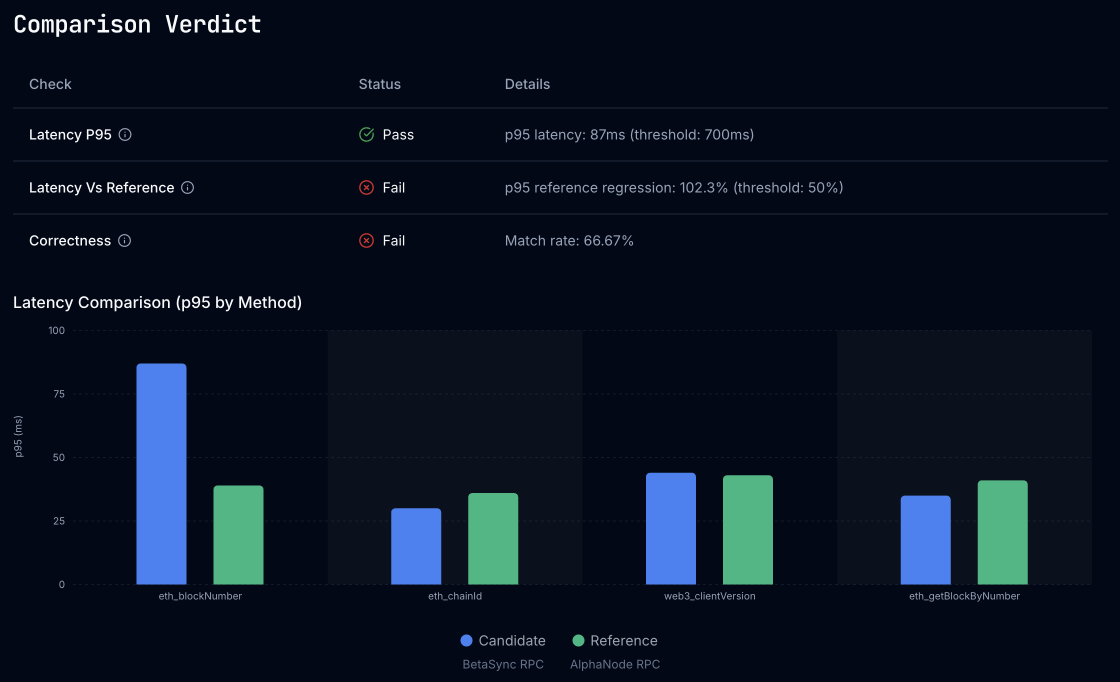This screenshot has width=1120, height=682.
Task: Click the red Fail icon in the Correctness row
Action: point(366,241)
